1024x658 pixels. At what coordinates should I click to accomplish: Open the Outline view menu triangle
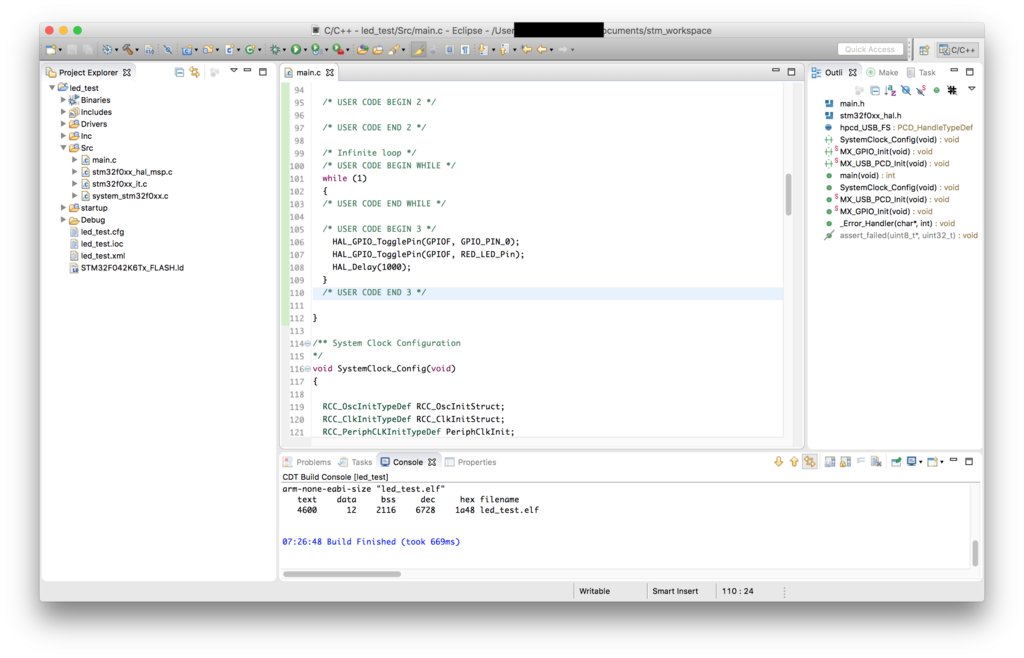point(972,89)
